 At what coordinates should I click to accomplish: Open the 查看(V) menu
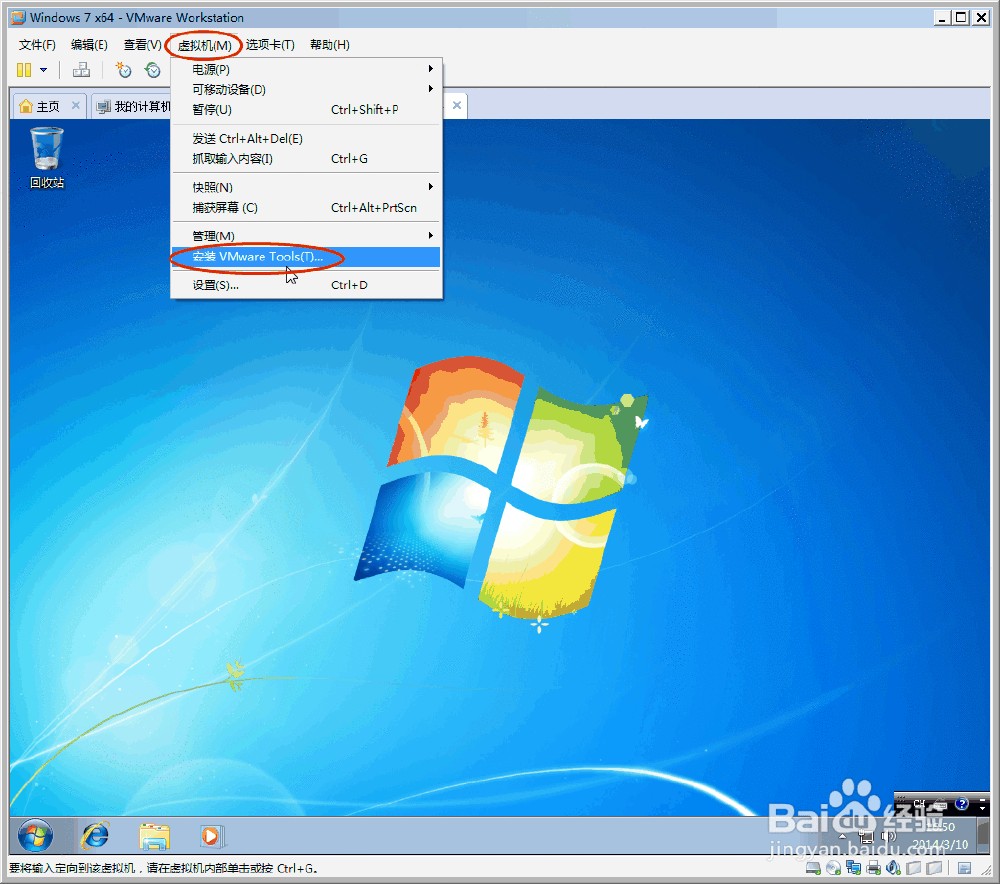point(142,45)
